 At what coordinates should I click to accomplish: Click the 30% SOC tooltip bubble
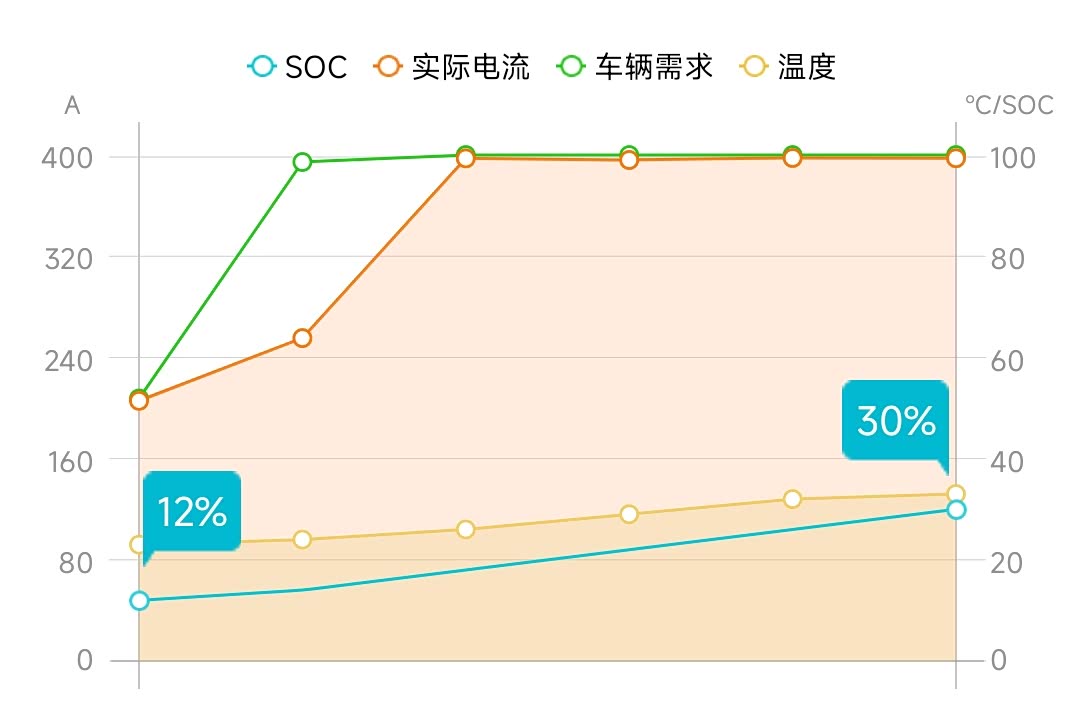click(895, 421)
